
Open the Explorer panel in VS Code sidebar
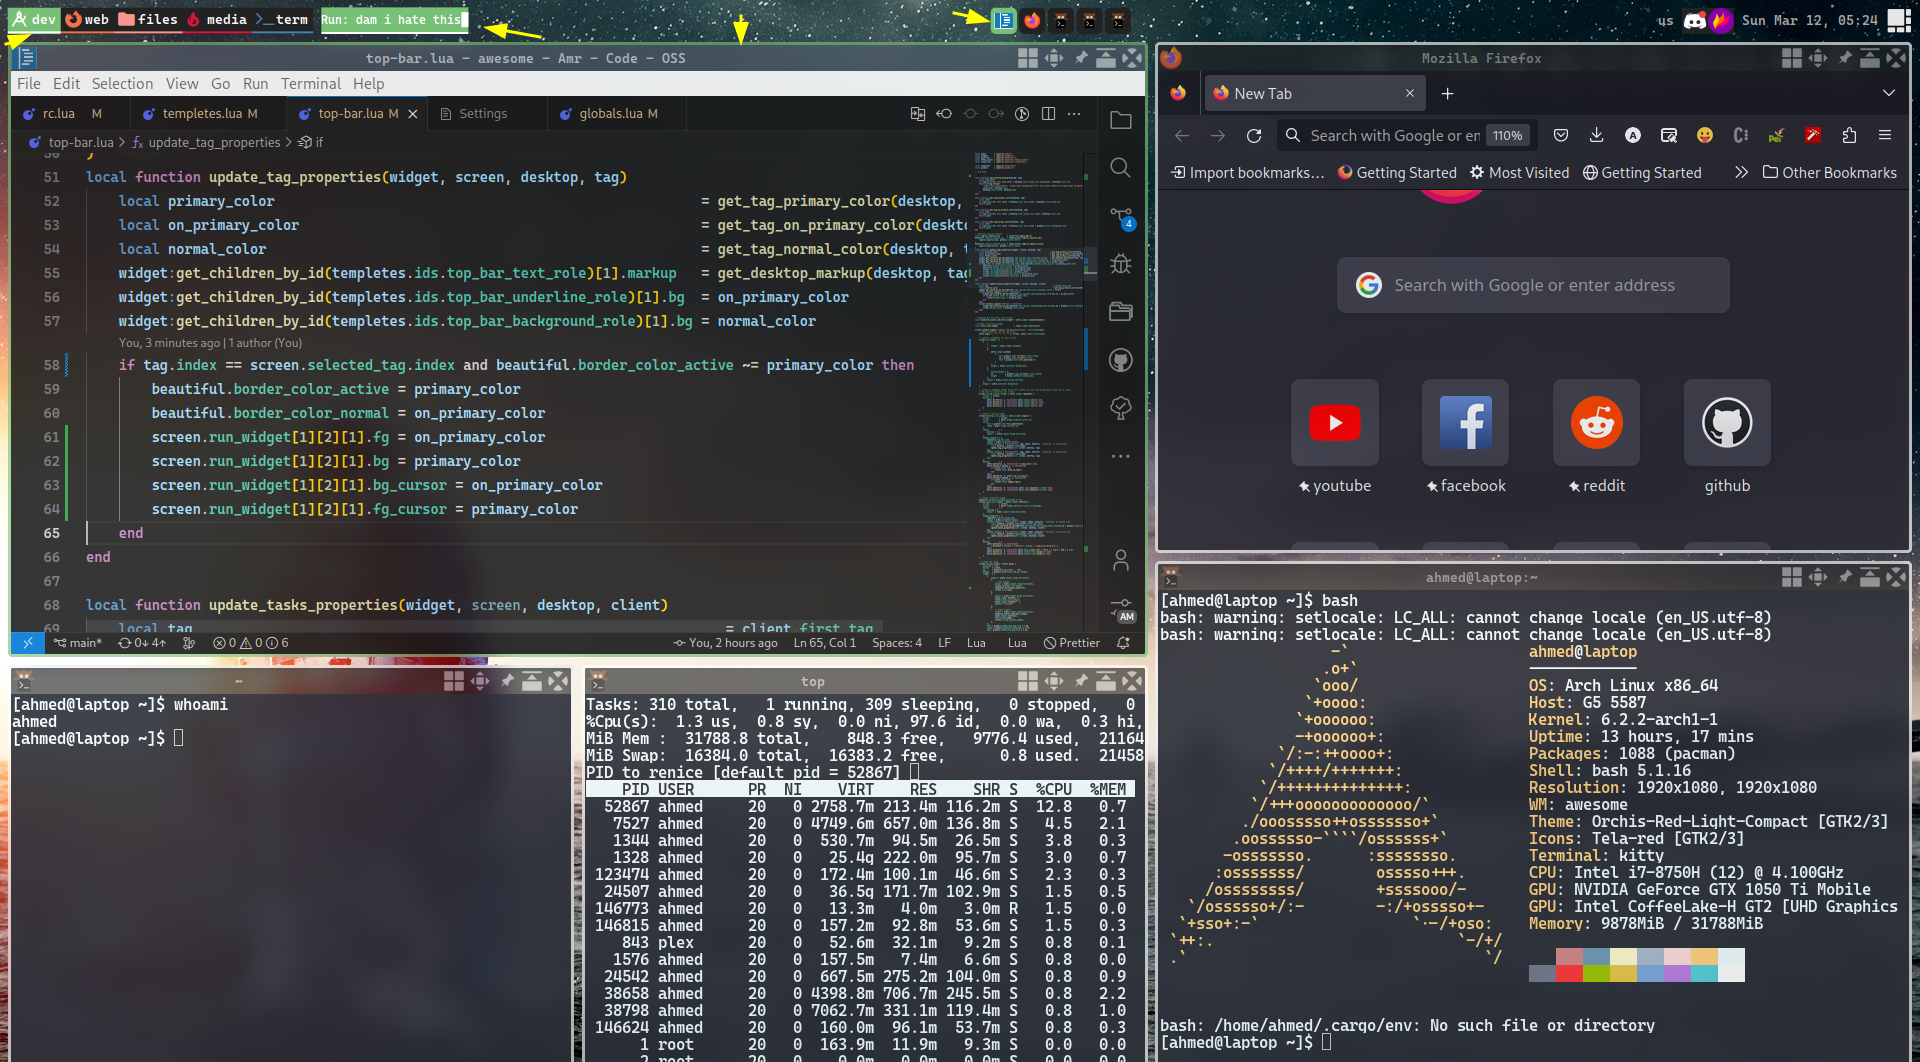pyautogui.click(x=1121, y=120)
